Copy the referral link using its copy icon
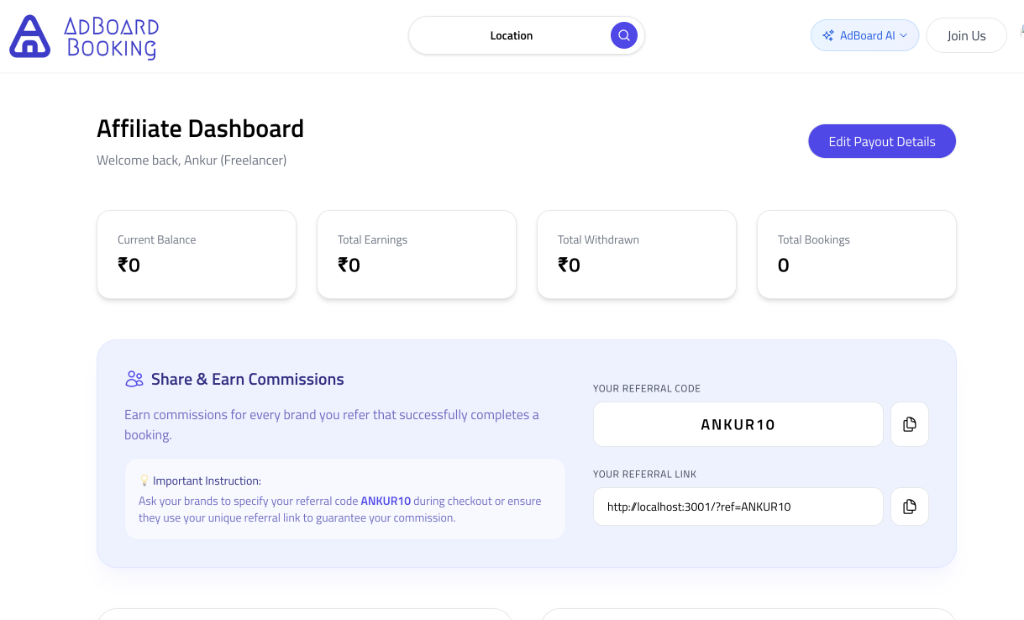This screenshot has width=1024, height=620. pyautogui.click(x=909, y=507)
